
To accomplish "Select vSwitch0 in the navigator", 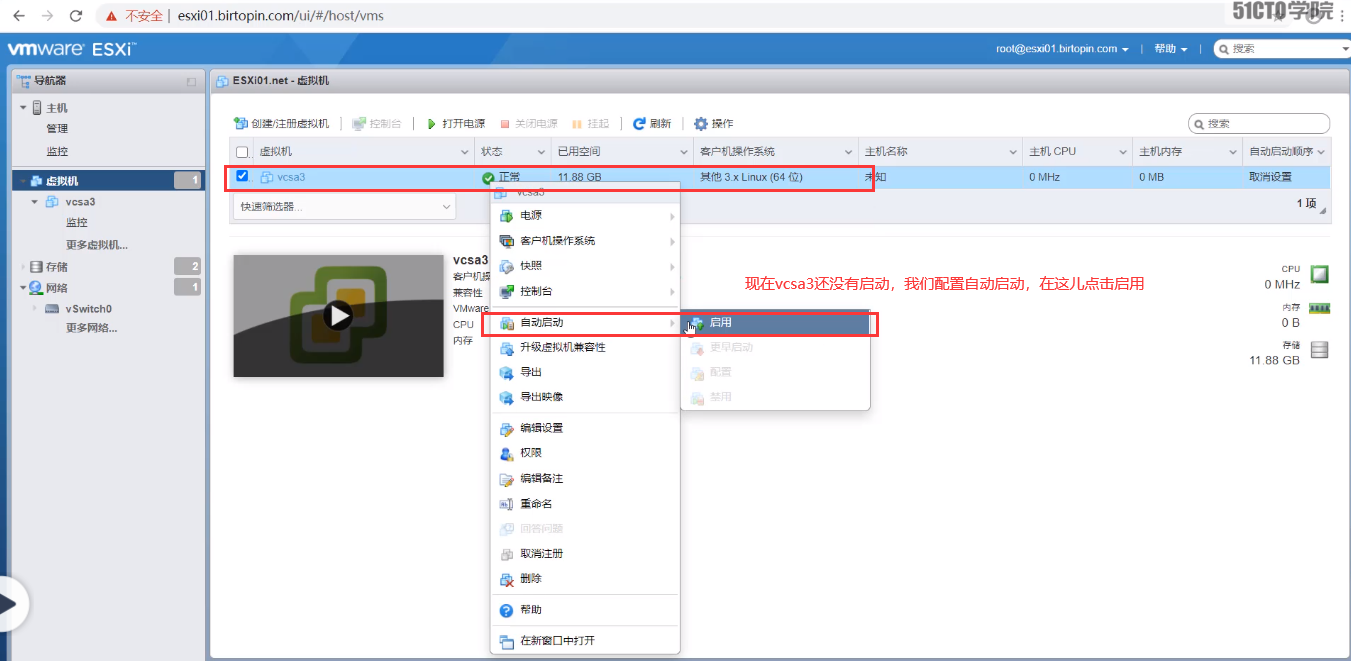I will 88,309.
